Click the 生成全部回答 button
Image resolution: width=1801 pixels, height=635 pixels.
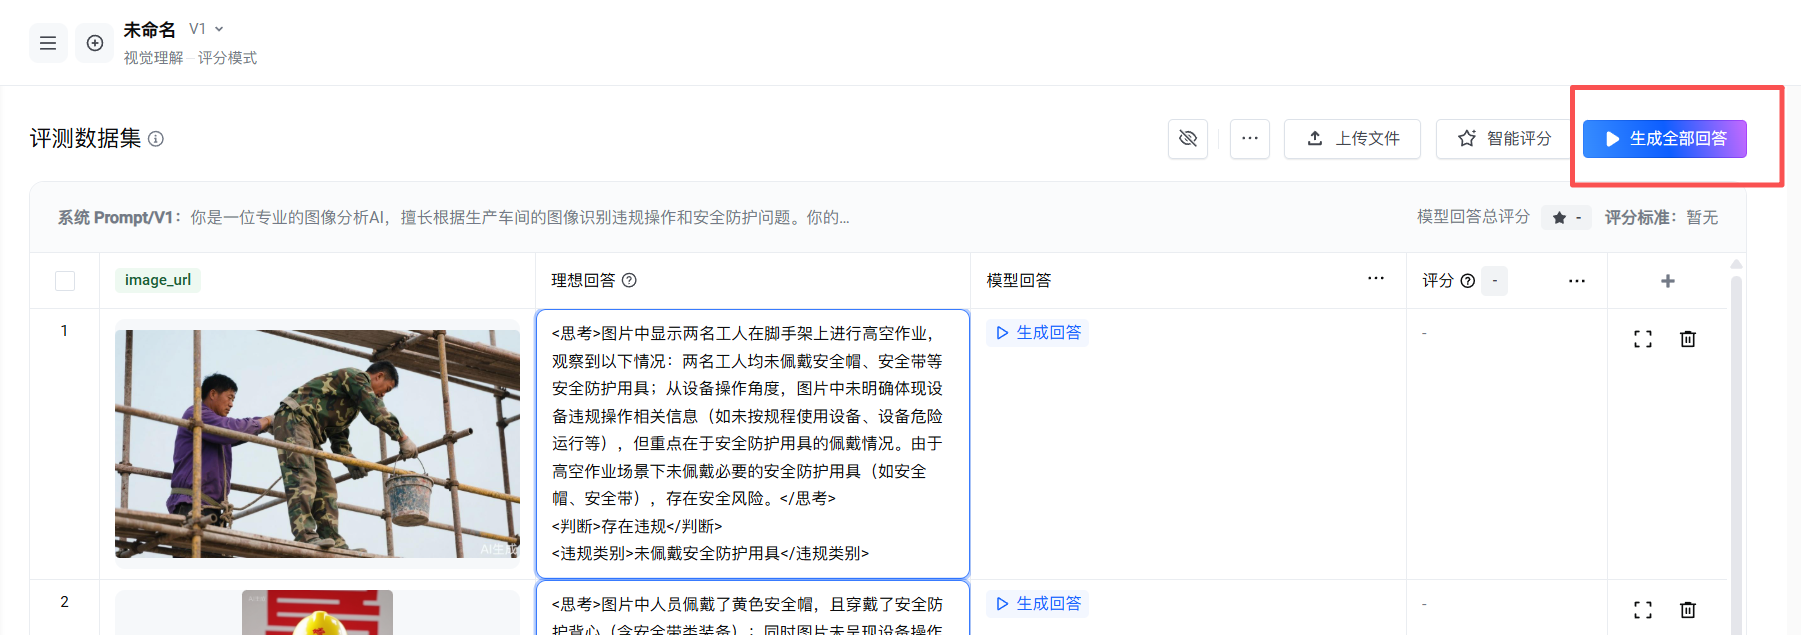coord(1665,138)
